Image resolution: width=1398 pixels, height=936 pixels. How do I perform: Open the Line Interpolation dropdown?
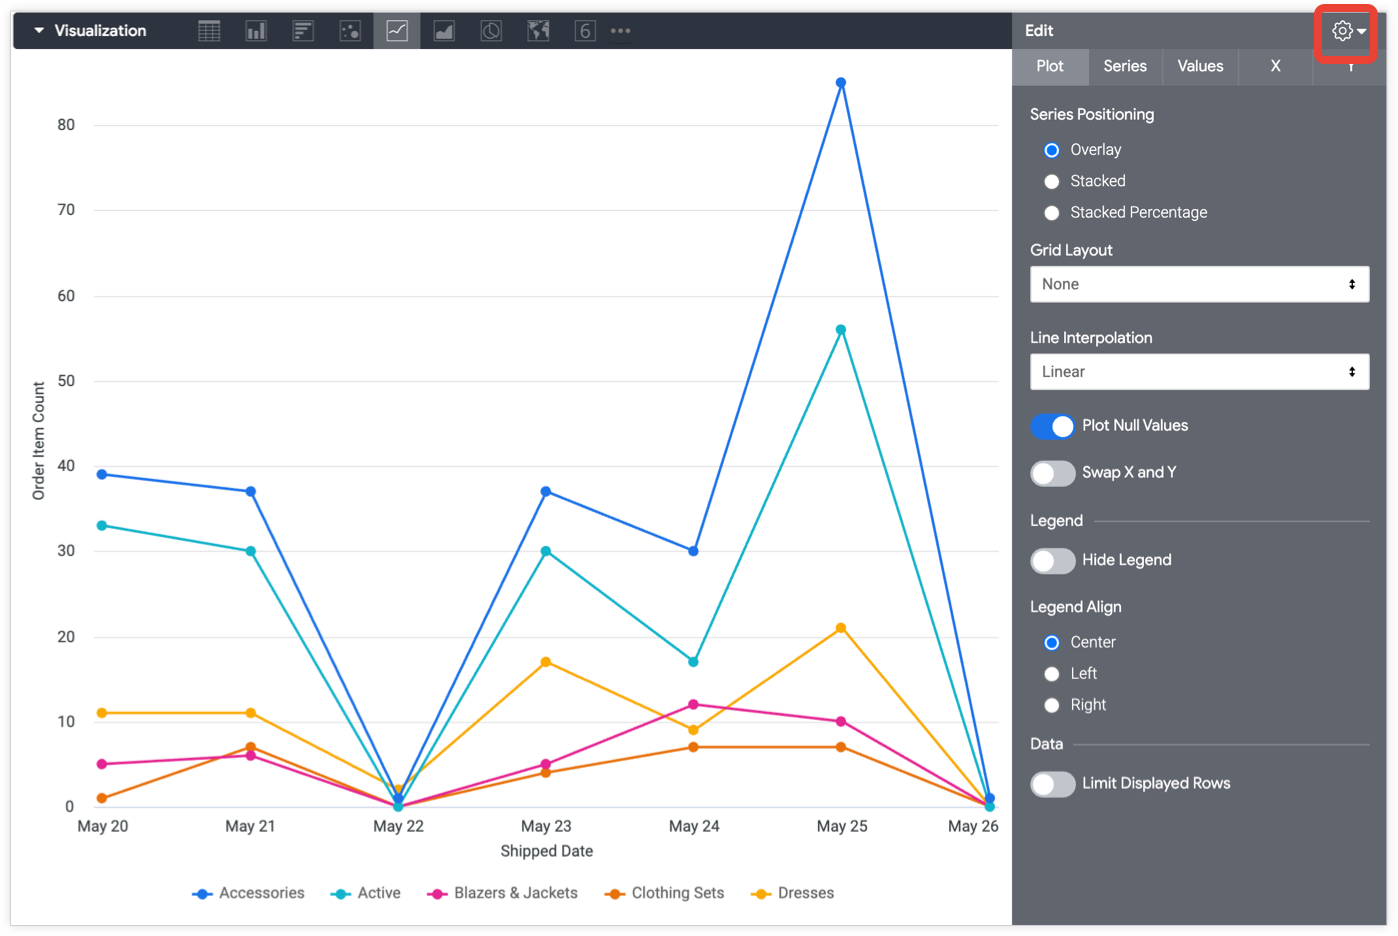coord(1199,372)
